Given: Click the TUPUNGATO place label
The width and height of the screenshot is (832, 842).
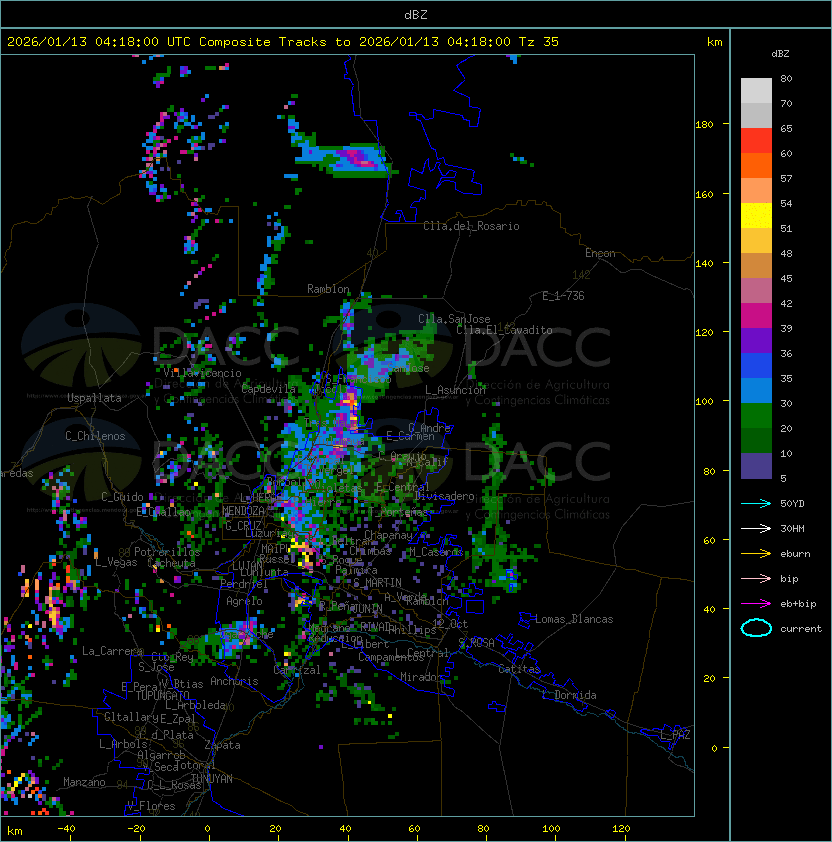Looking at the screenshot, I should coord(163,695).
